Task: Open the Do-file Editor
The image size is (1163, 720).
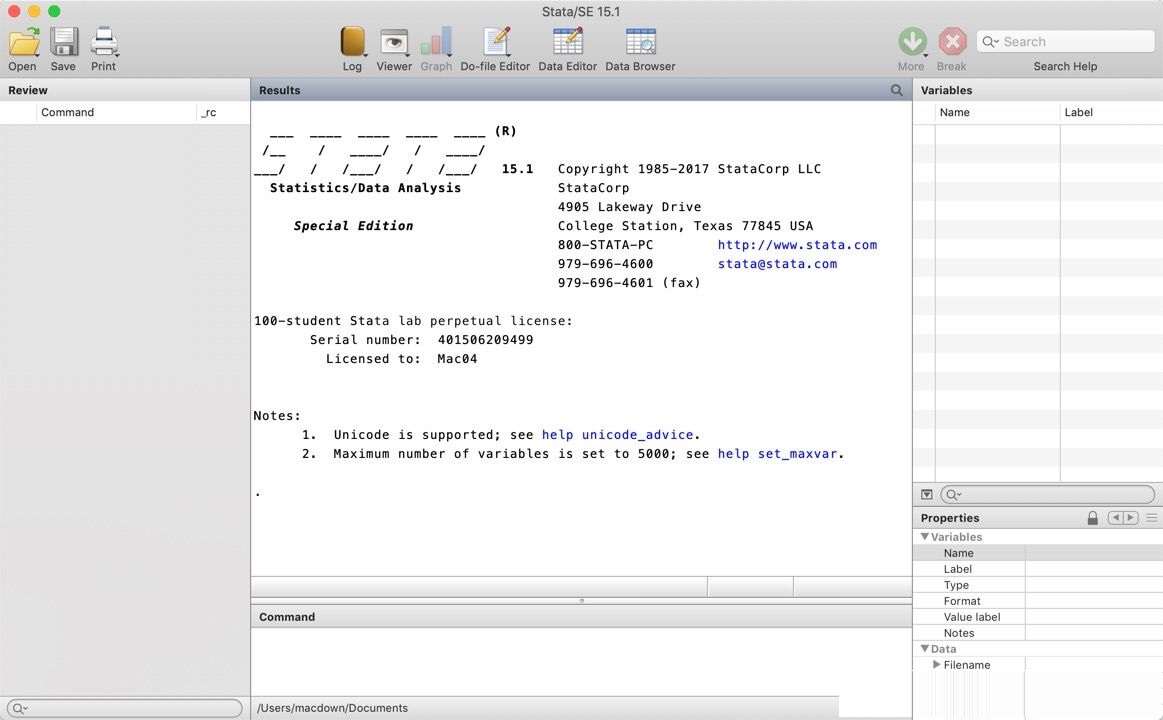Action: [494, 40]
